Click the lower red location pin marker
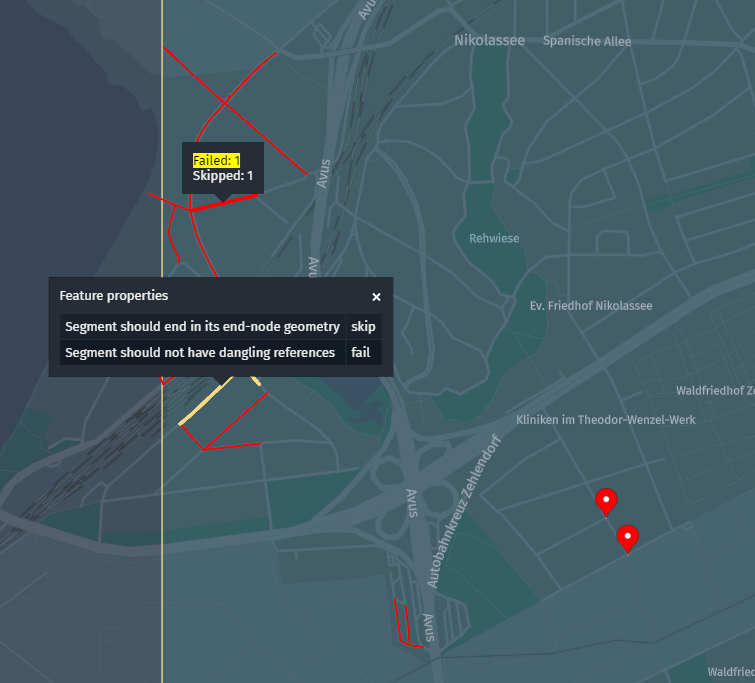The height and width of the screenshot is (683, 755). [627, 539]
